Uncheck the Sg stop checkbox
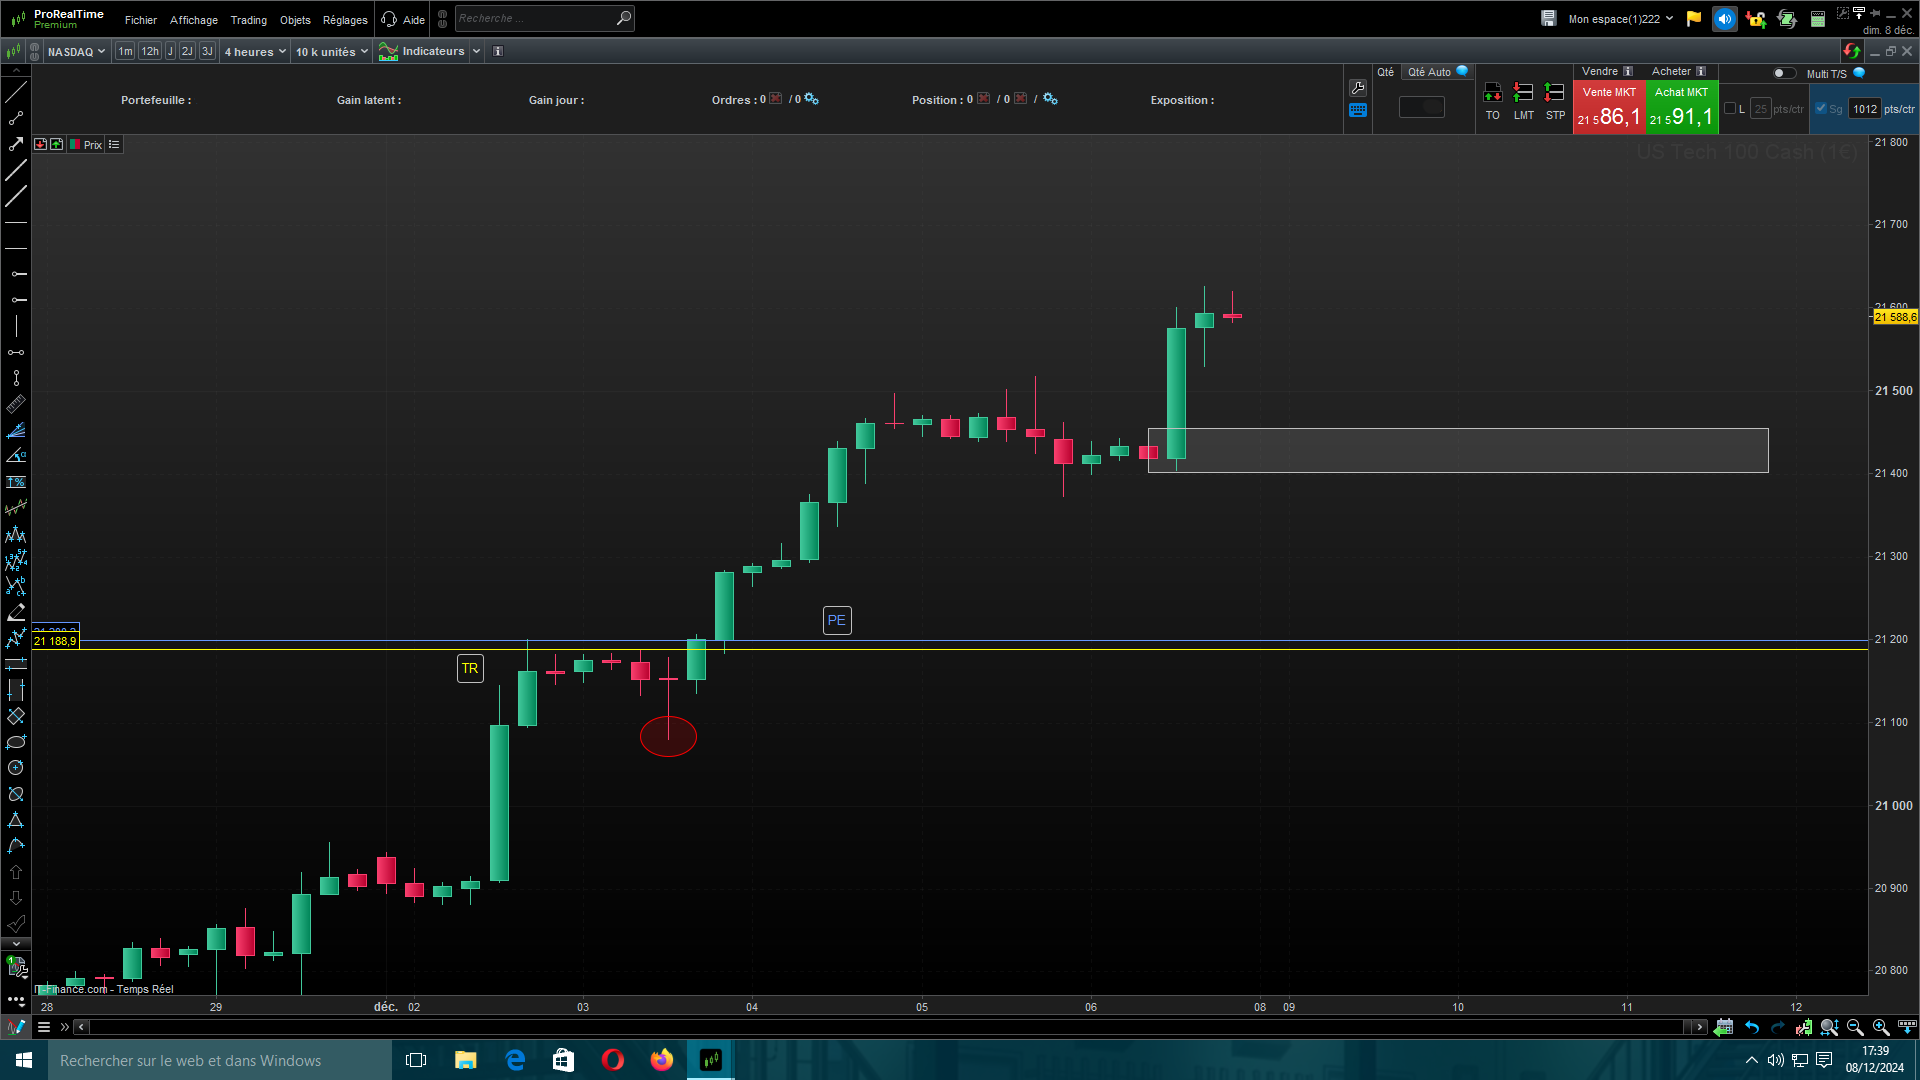Viewport: 1920px width, 1080px height. coord(1821,109)
